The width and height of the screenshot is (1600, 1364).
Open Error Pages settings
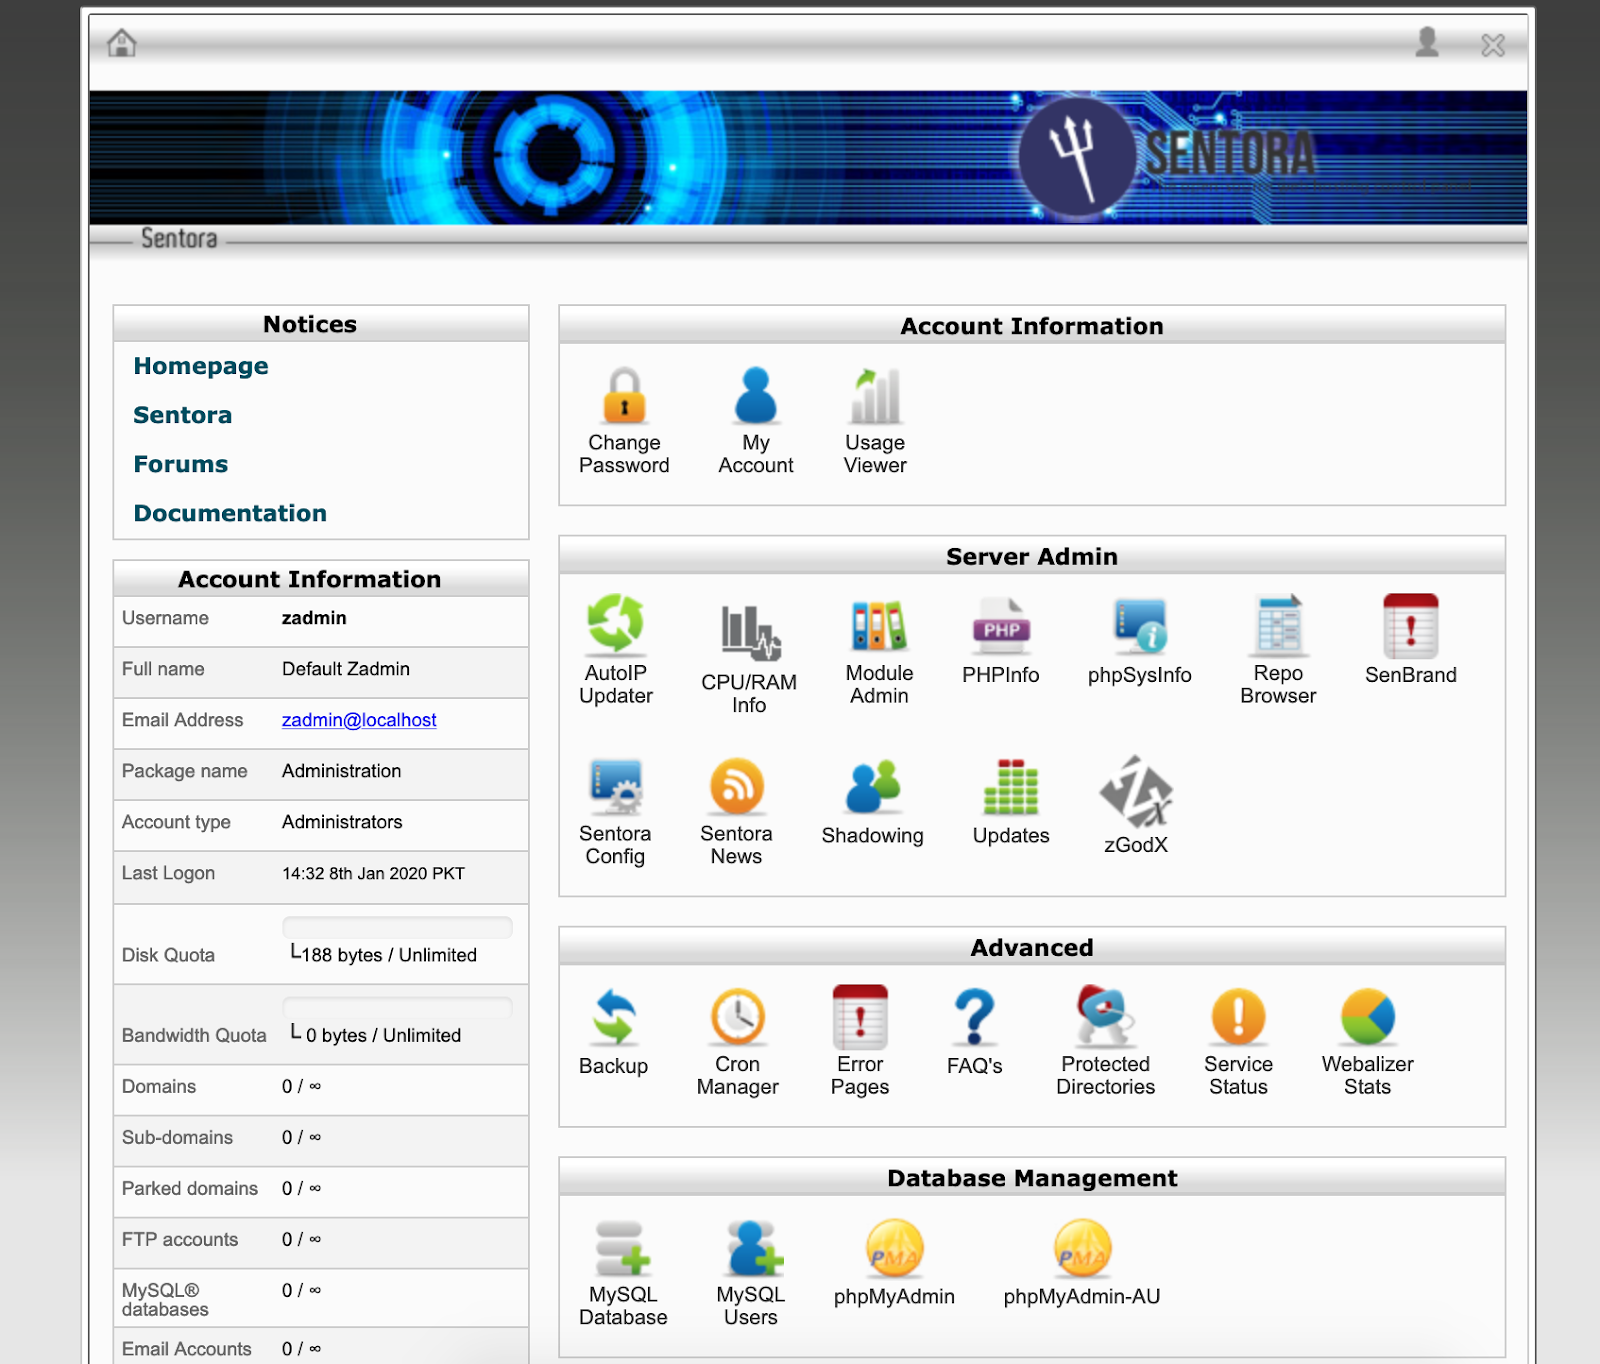(x=860, y=1042)
